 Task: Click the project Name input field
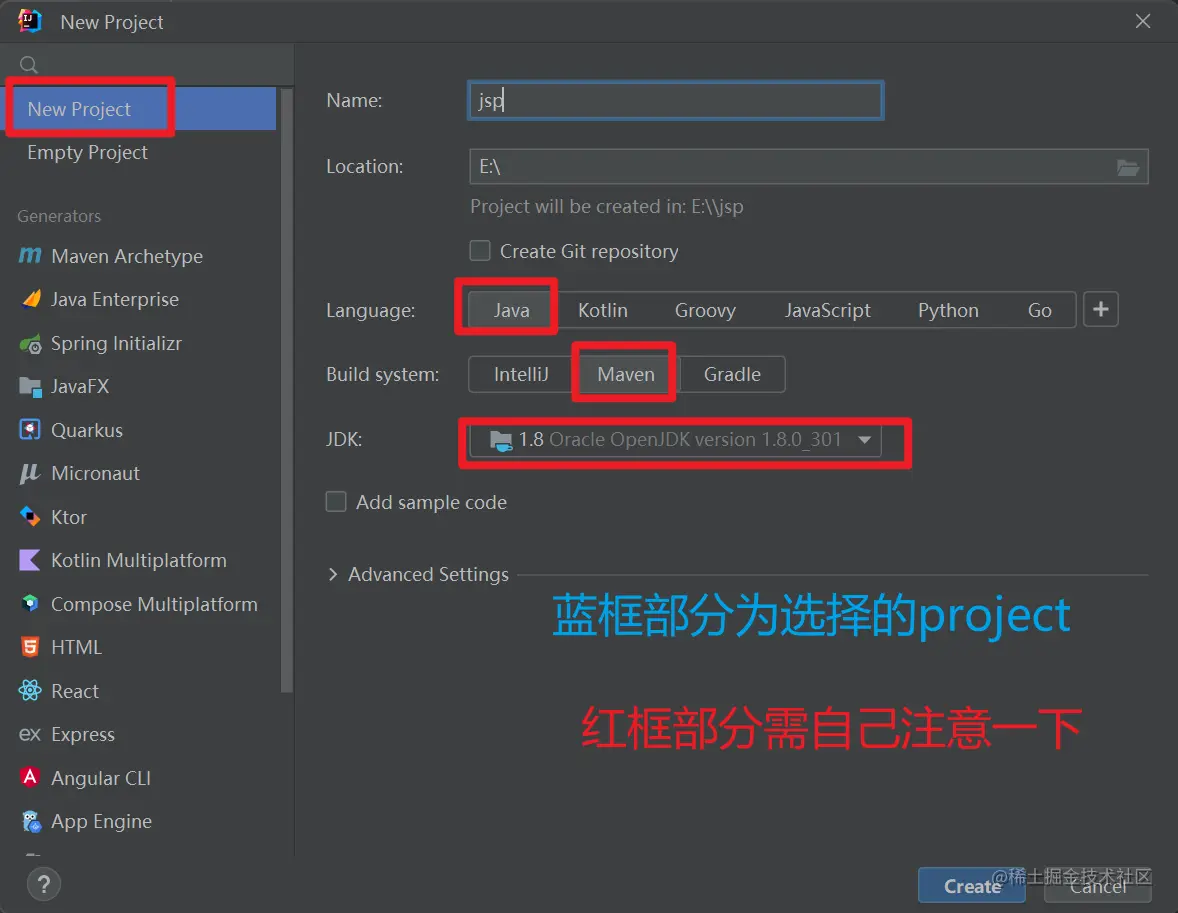point(675,101)
